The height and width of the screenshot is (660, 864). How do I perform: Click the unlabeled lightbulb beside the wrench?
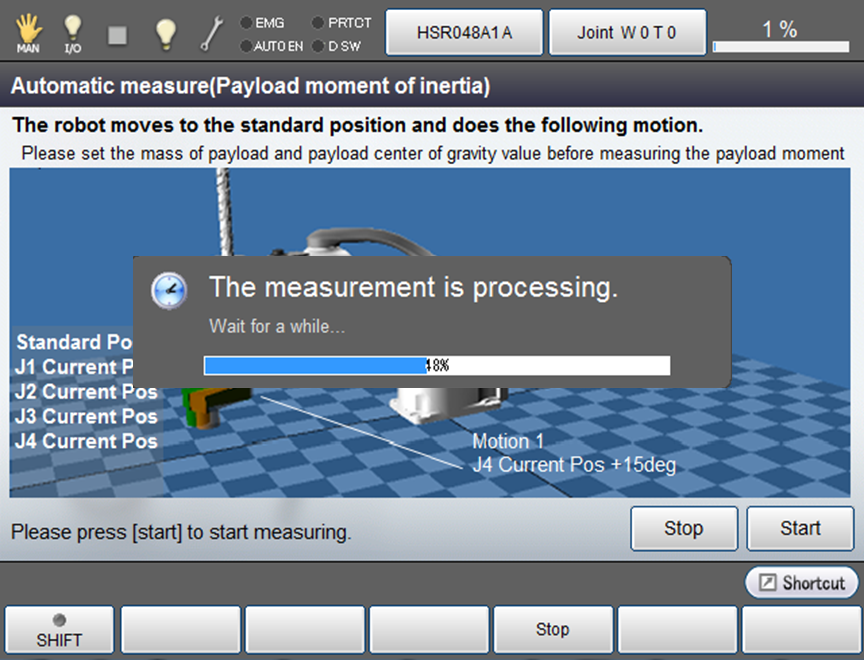tap(166, 34)
